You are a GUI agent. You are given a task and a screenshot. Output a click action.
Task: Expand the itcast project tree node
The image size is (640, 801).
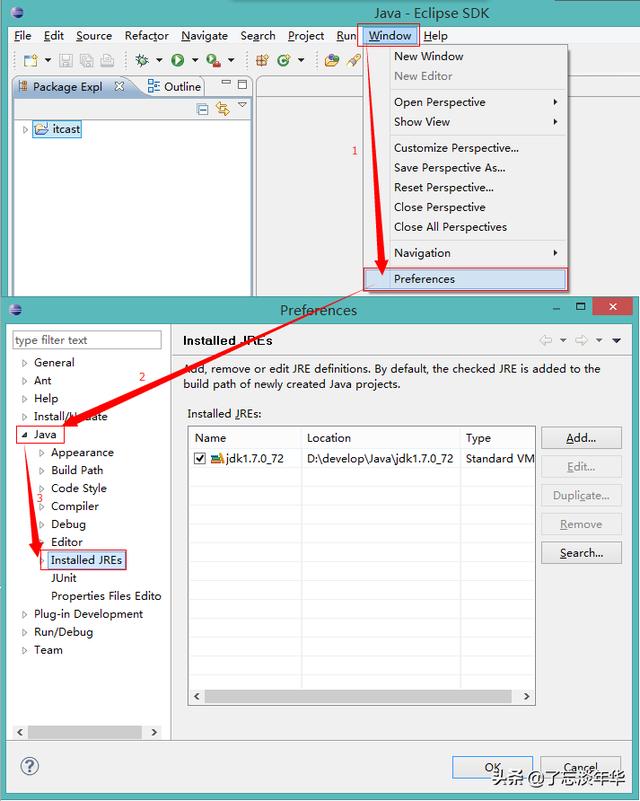coord(25,129)
